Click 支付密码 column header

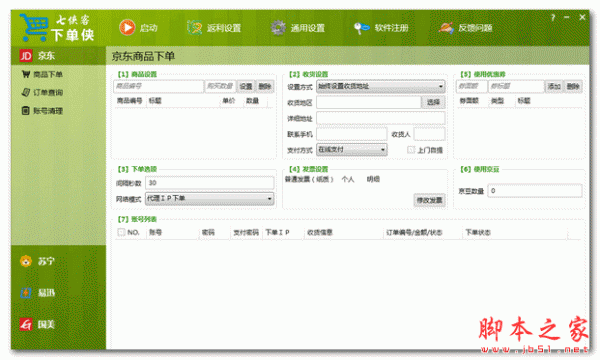click(x=246, y=232)
